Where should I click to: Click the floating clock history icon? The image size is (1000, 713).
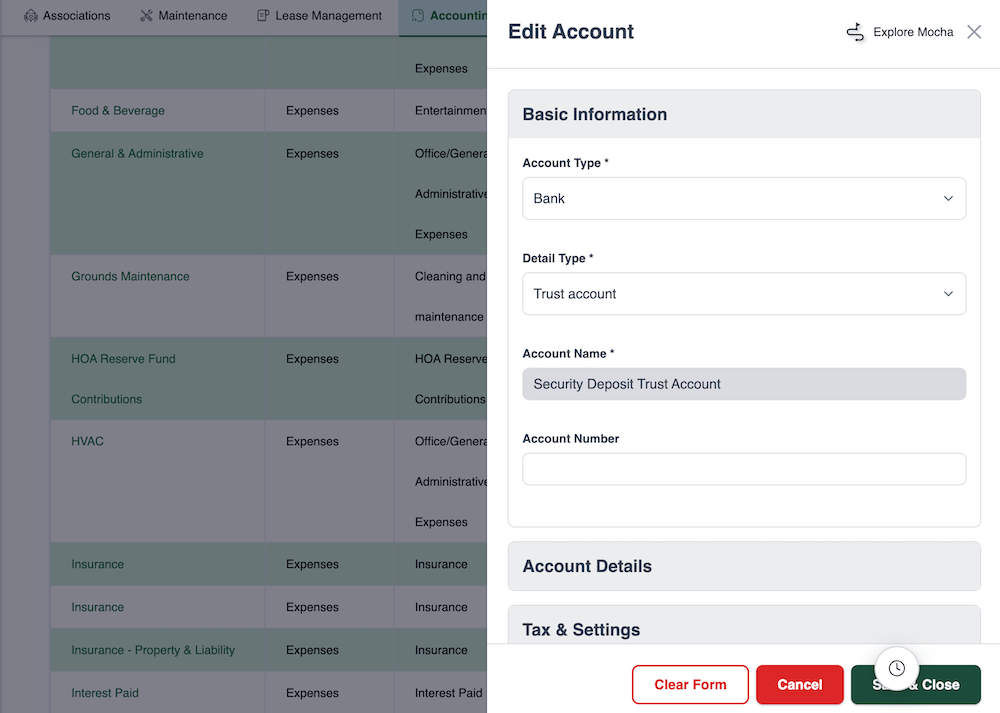coord(897,668)
